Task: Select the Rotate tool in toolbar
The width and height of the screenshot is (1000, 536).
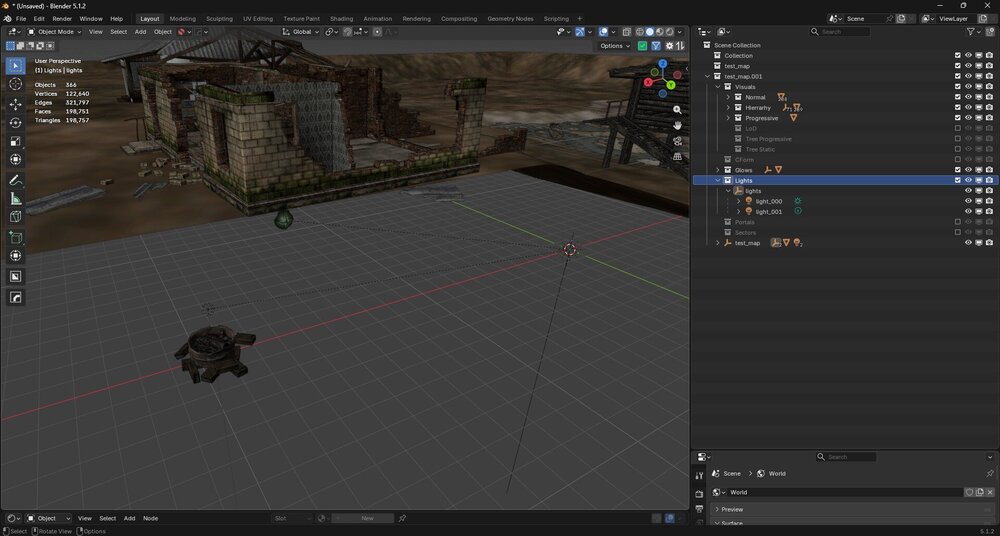Action: tap(16, 123)
